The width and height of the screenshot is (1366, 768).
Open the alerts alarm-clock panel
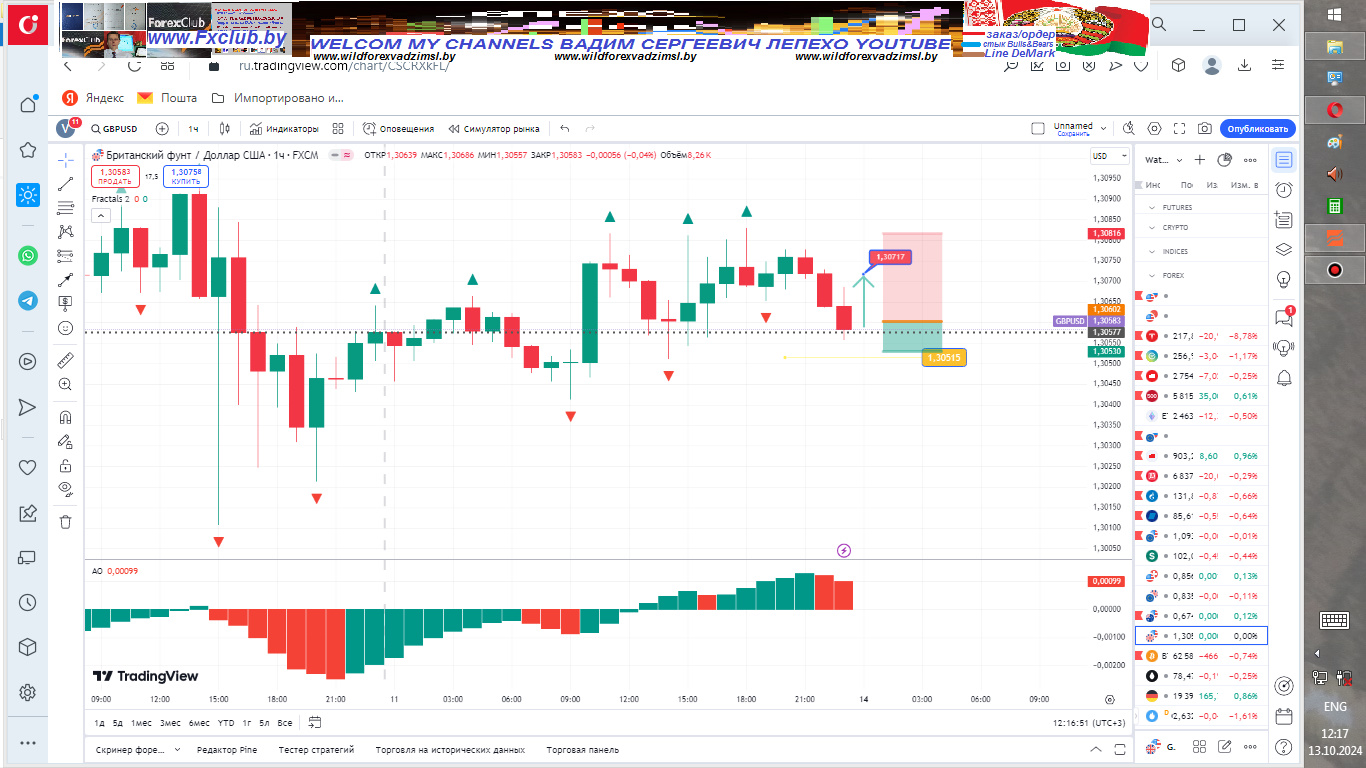point(1284,190)
